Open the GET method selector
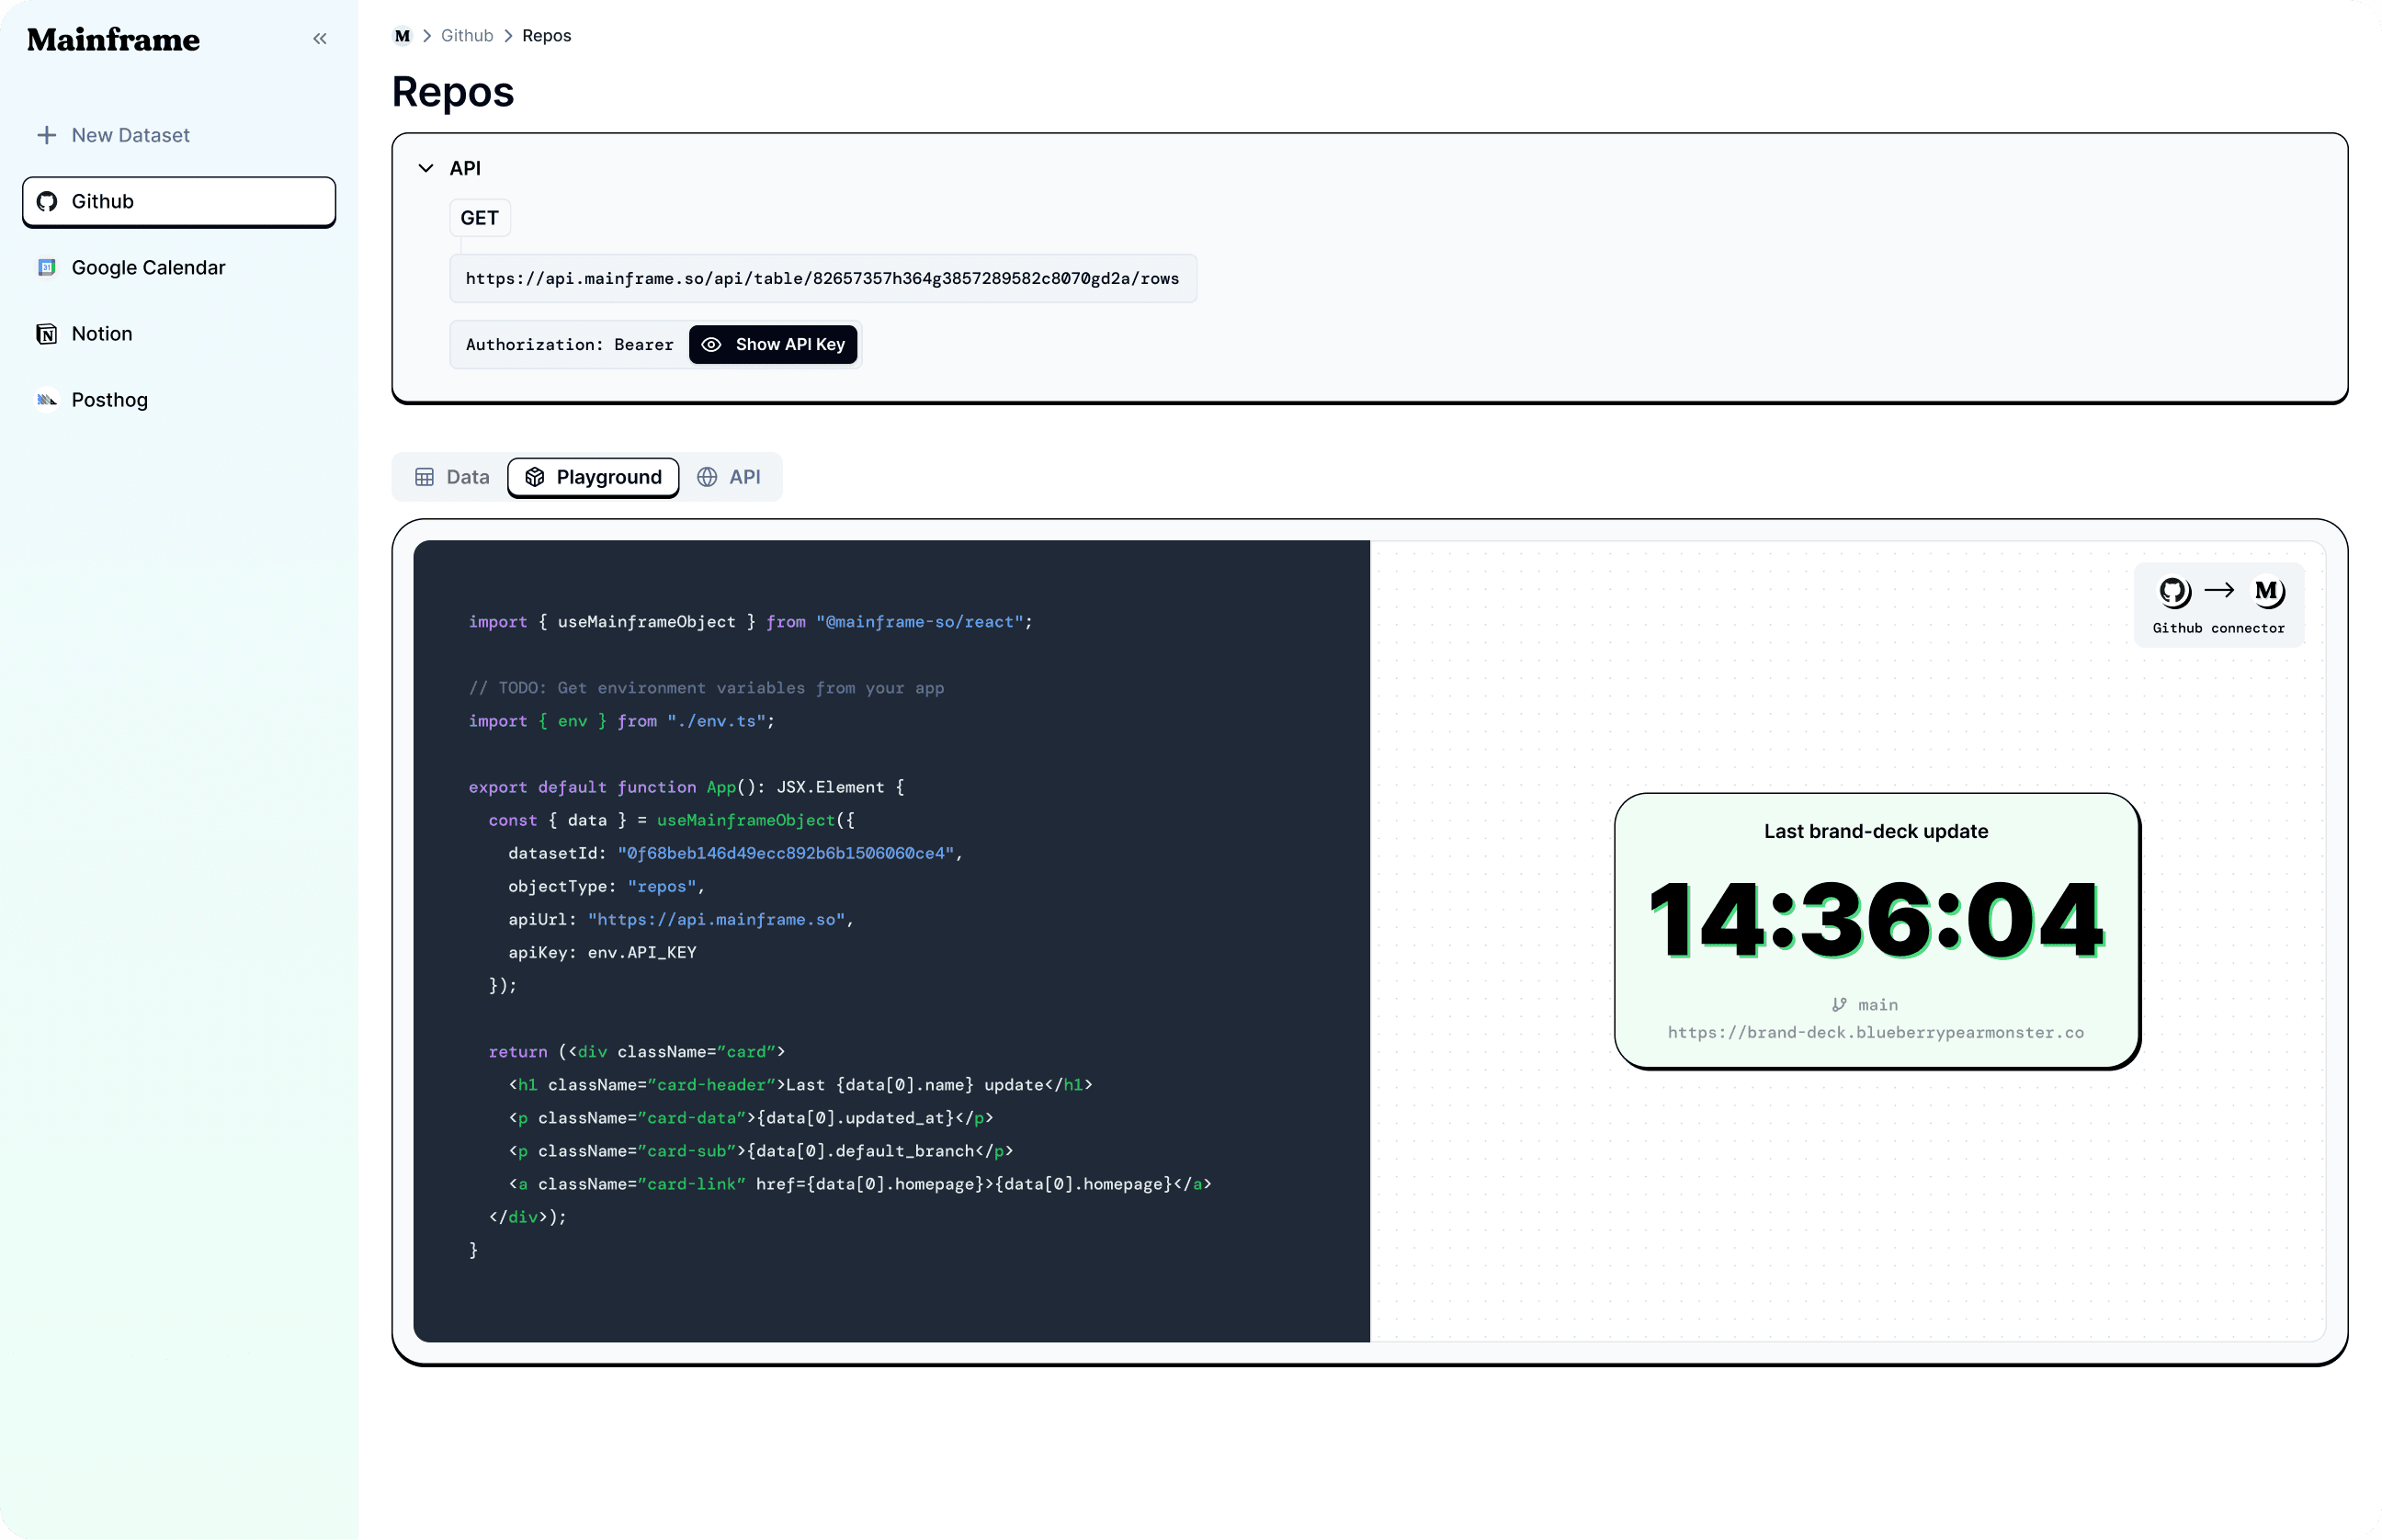Screen dimensions: 2382x1540 [479, 218]
